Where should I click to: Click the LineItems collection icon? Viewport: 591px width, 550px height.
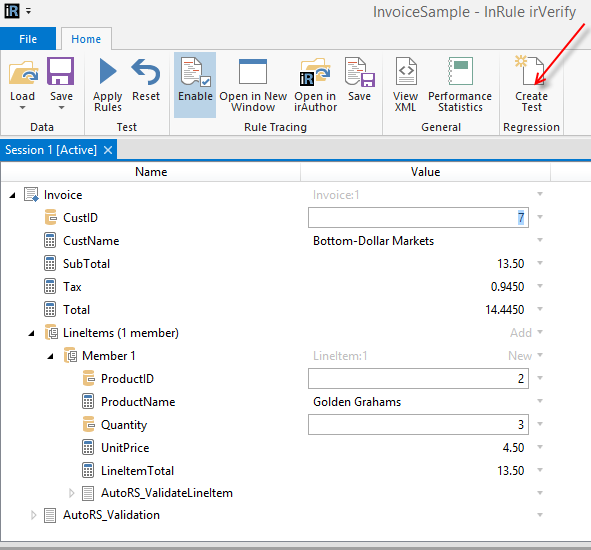(x=51, y=332)
